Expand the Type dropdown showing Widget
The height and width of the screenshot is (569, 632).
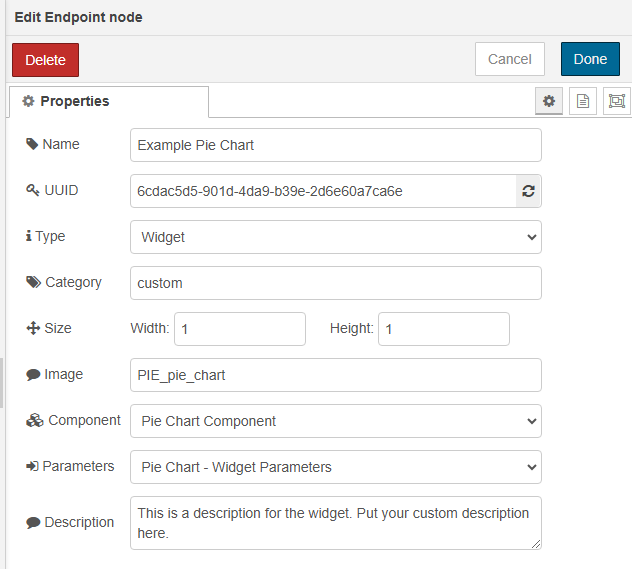(x=336, y=237)
